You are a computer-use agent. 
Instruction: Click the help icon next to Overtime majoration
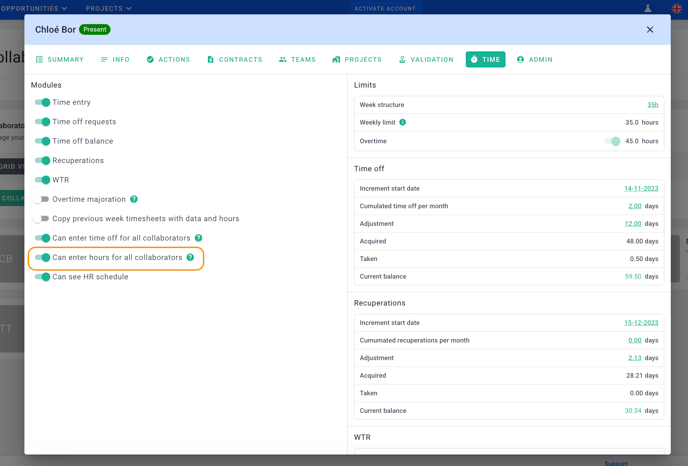click(x=134, y=199)
